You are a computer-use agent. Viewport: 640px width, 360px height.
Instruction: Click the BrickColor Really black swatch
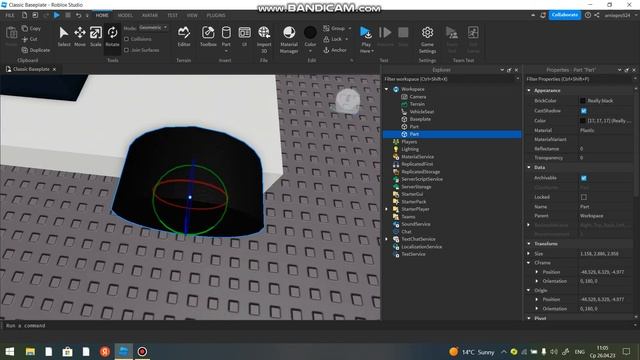click(x=583, y=100)
